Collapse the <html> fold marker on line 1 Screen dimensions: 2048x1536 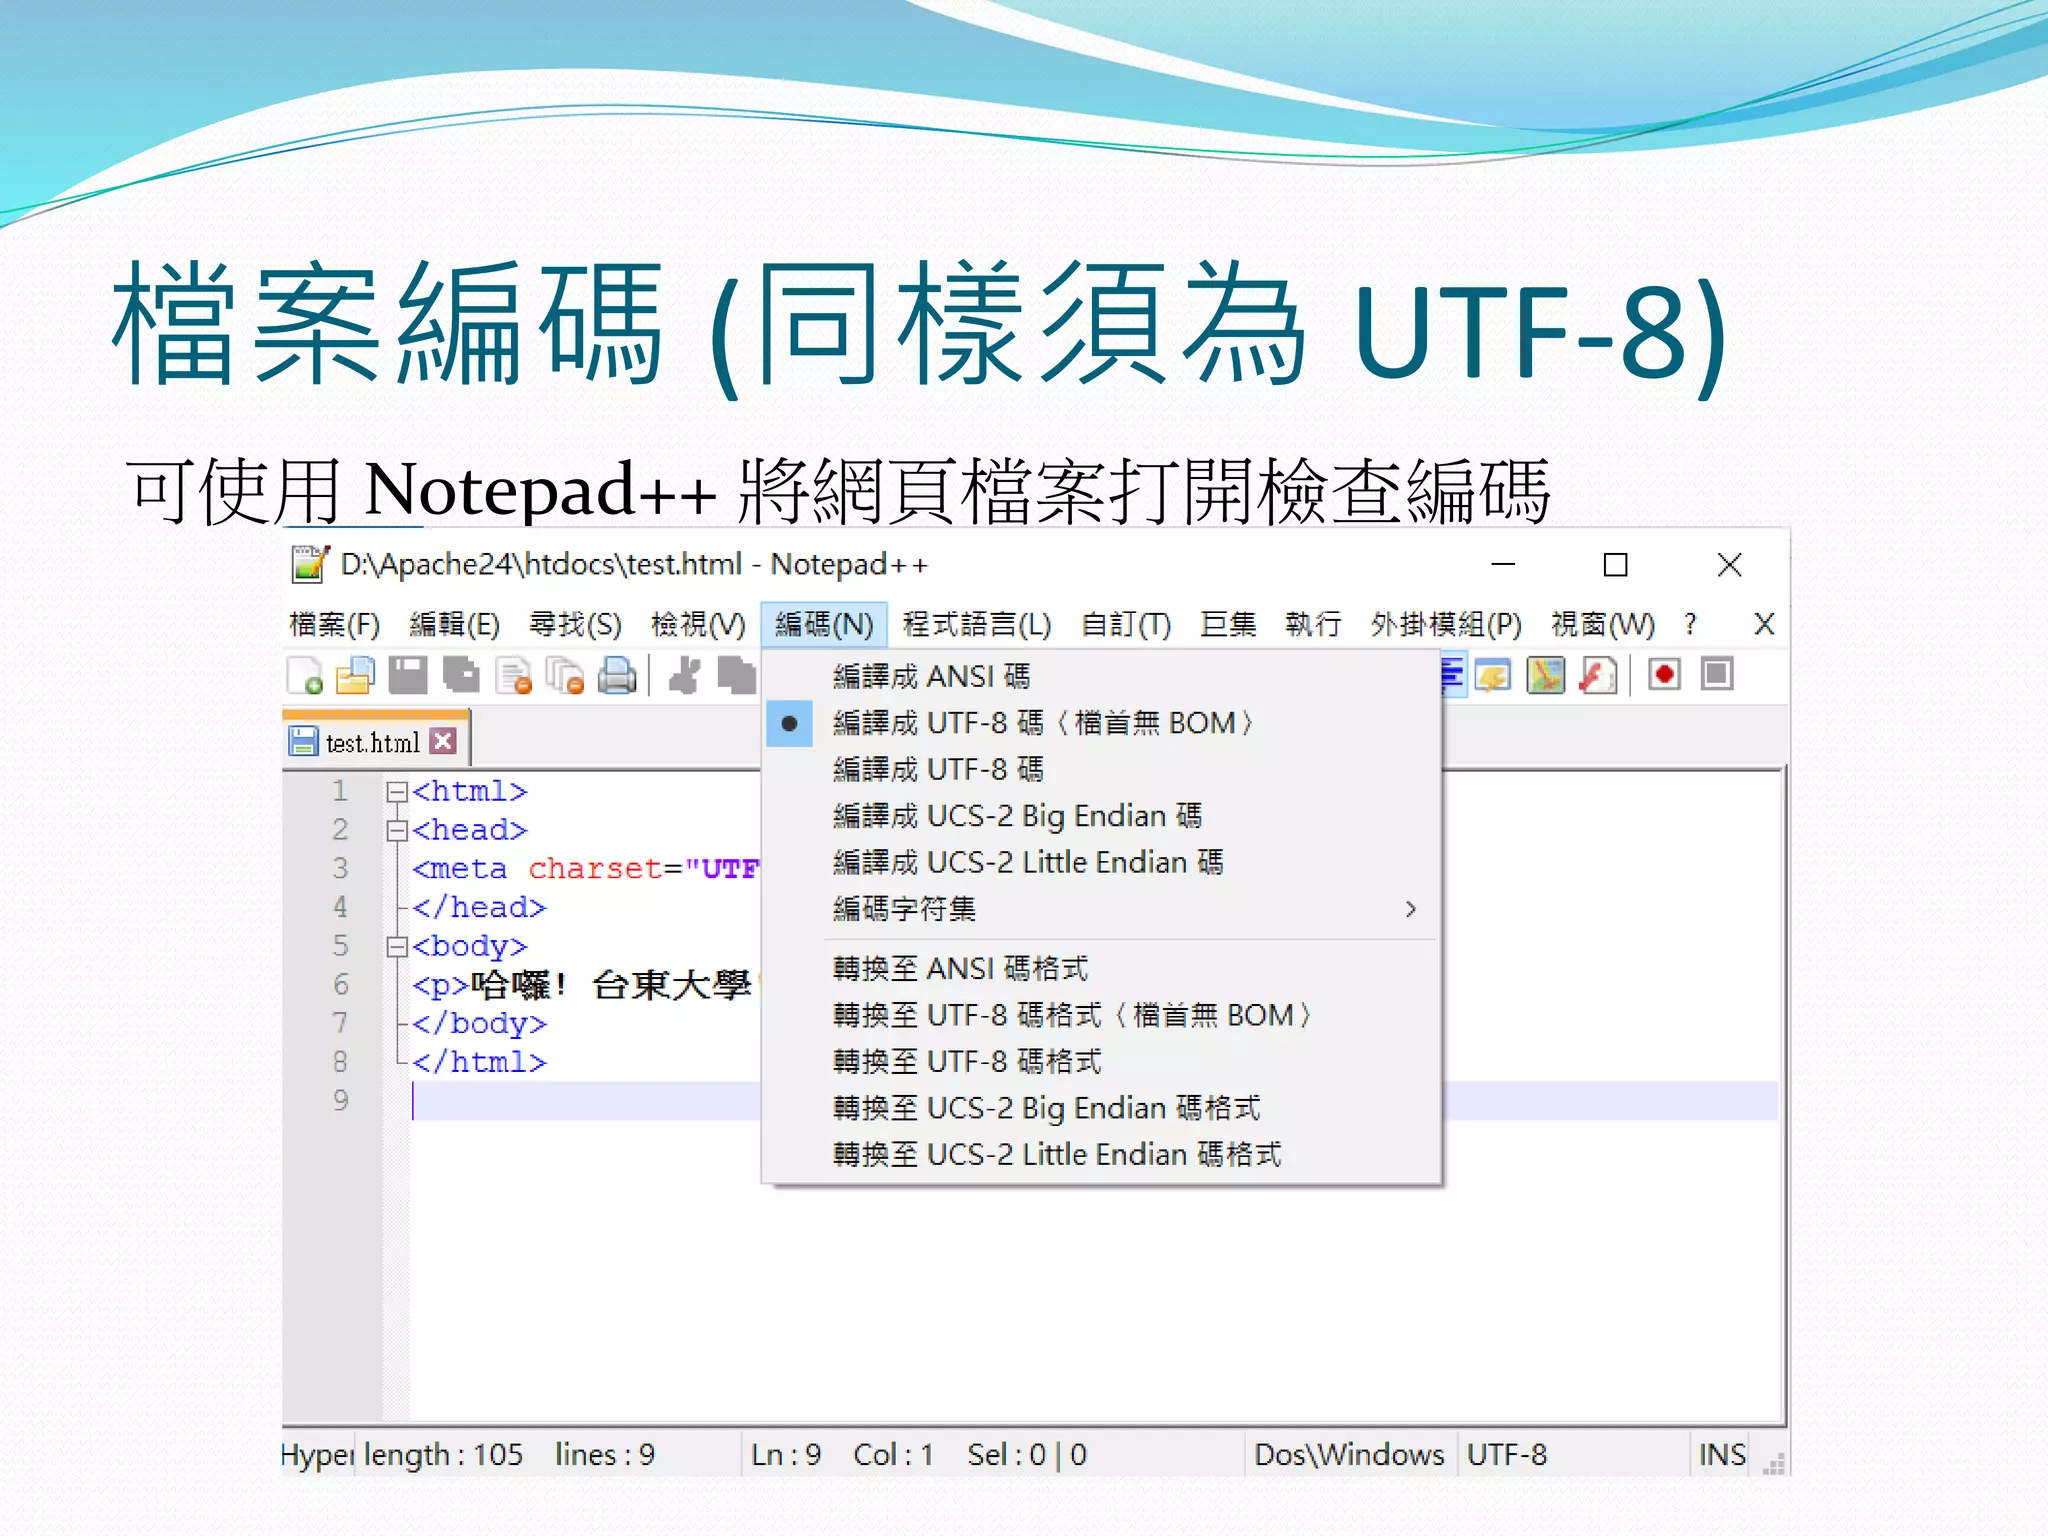click(397, 792)
